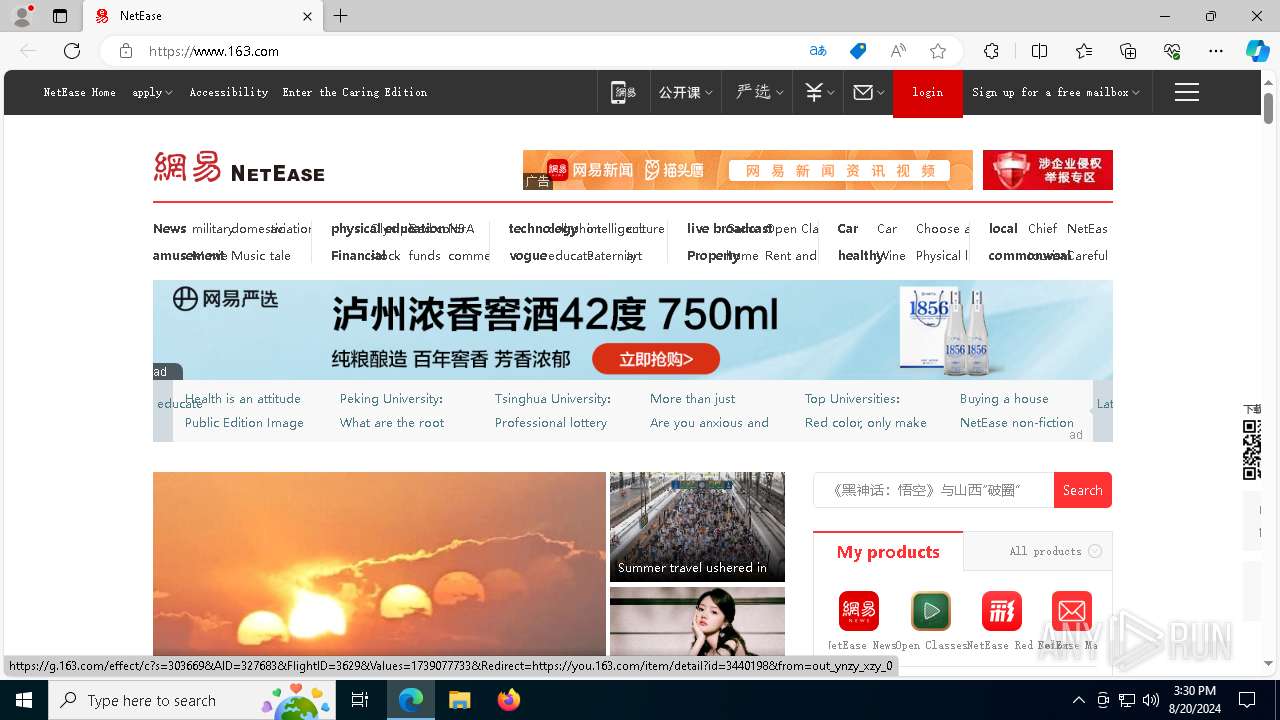Click the NetEase mobile phone icon

point(624,92)
